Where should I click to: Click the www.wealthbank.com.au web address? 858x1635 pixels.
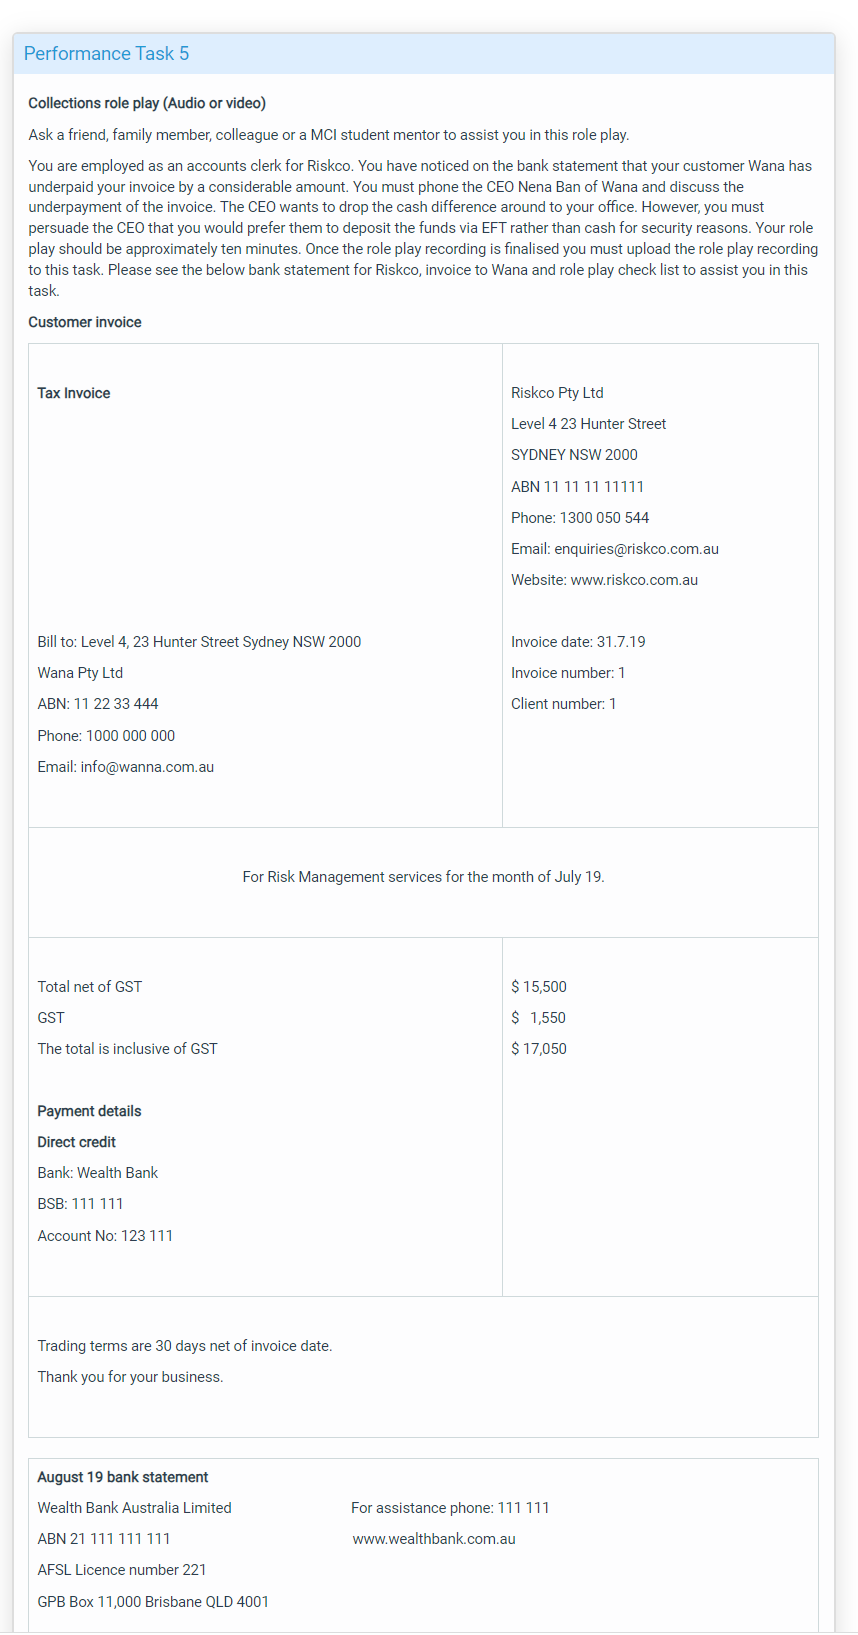[x=434, y=1539]
